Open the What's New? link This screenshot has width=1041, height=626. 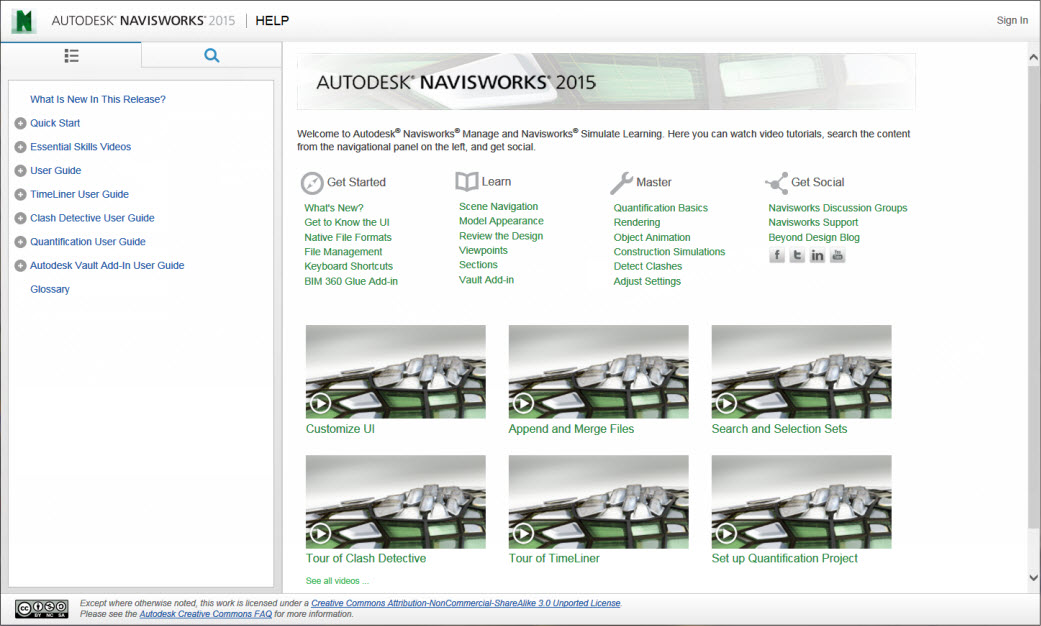pyautogui.click(x=334, y=208)
